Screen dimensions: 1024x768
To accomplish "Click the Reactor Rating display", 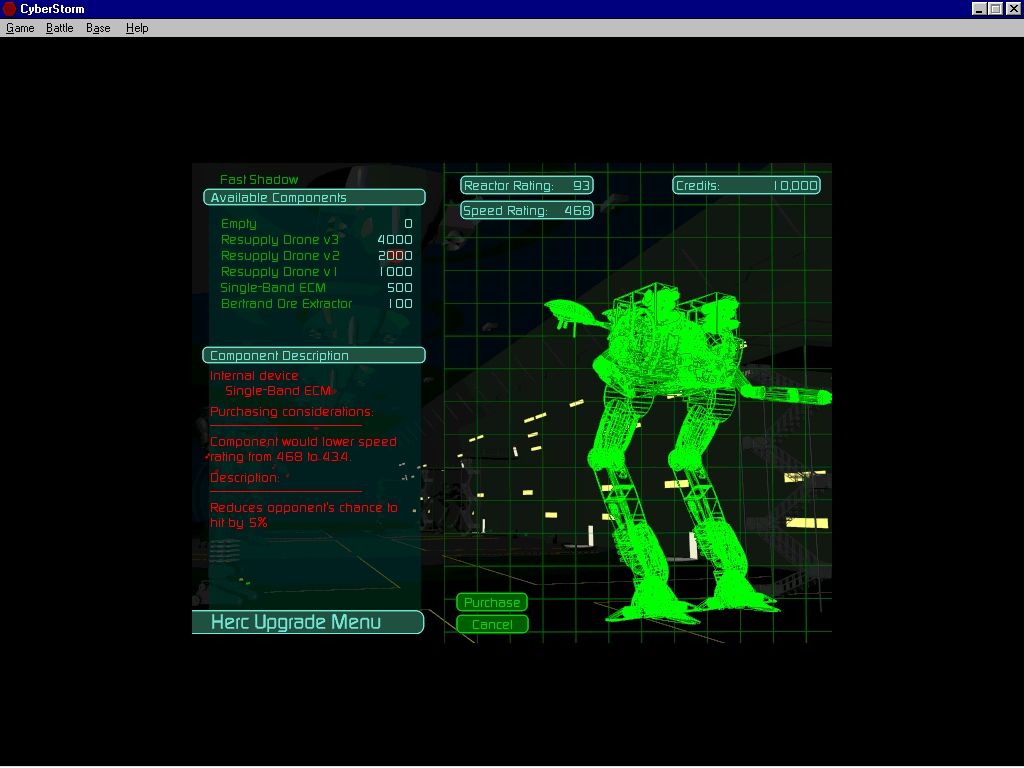I will [x=527, y=186].
